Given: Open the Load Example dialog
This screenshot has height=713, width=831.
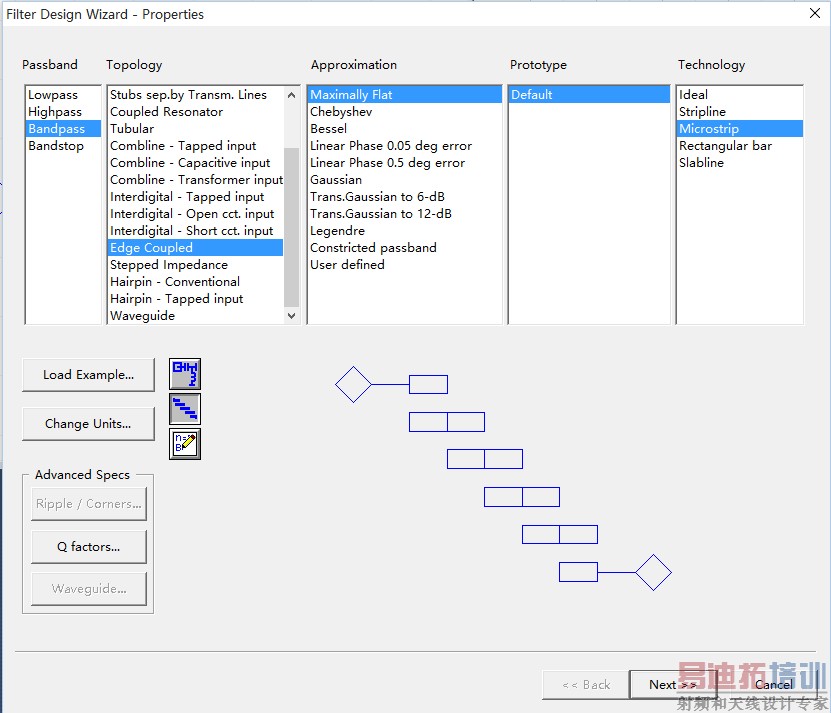Looking at the screenshot, I should click(x=89, y=375).
